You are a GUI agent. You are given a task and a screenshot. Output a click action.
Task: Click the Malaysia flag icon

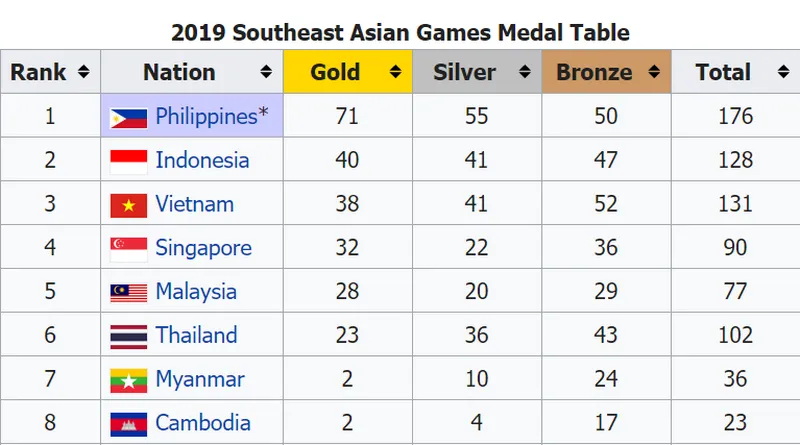(129, 293)
